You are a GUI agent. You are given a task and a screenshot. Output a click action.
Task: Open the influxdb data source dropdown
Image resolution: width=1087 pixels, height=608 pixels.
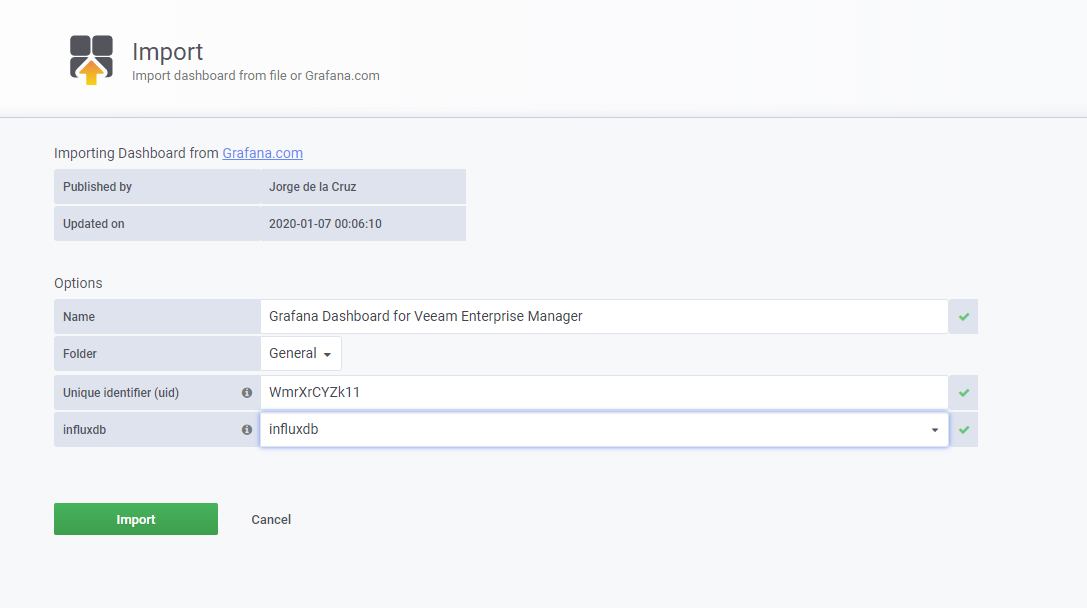point(604,429)
